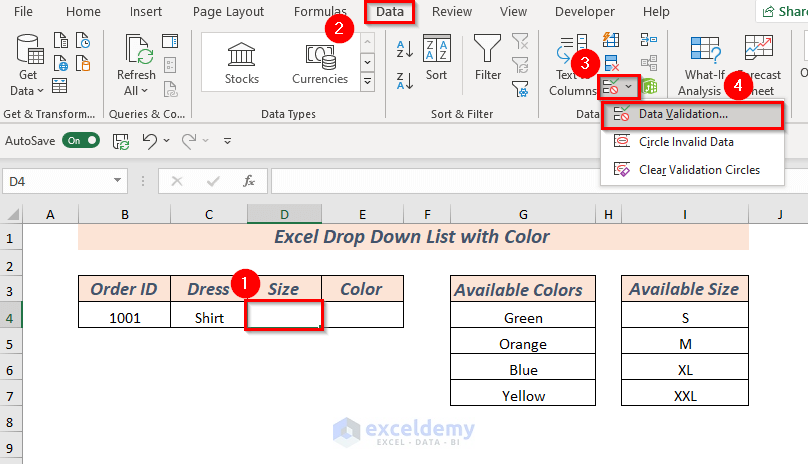Toggle the AutoSave switch off

pyautogui.click(x=81, y=140)
